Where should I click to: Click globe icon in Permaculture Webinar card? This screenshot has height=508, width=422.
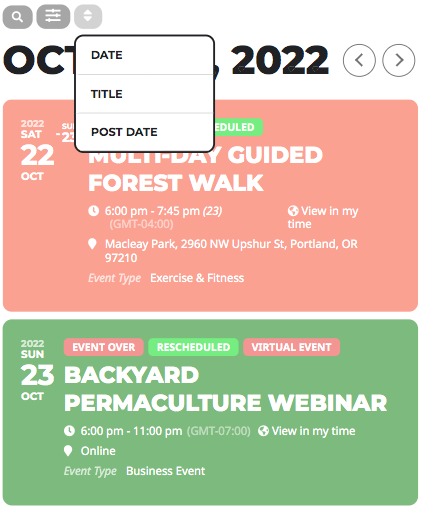[x=263, y=431]
